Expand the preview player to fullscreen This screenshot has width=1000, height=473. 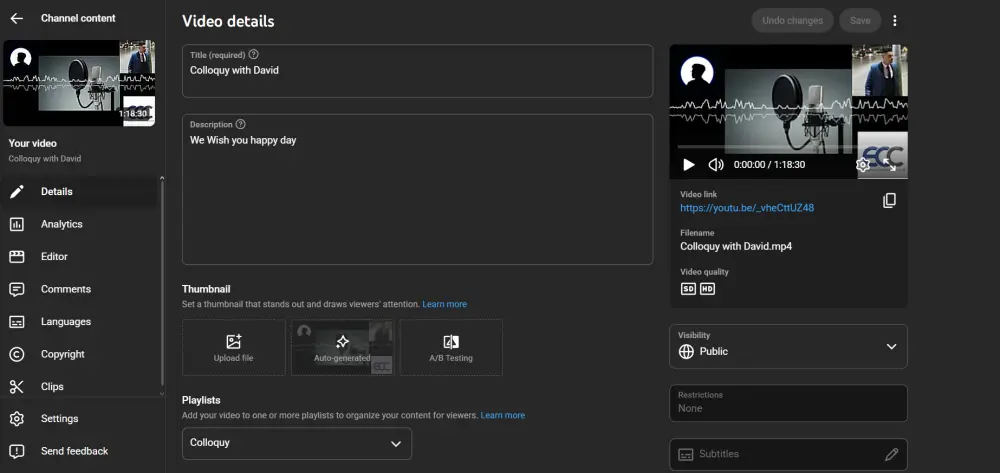890,164
